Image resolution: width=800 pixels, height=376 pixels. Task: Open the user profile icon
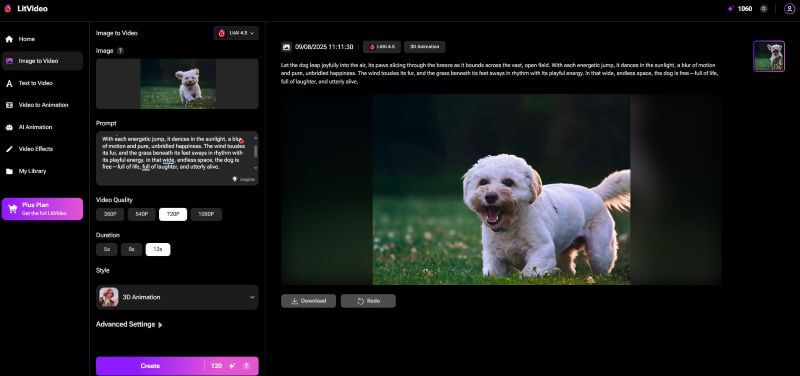(x=789, y=9)
